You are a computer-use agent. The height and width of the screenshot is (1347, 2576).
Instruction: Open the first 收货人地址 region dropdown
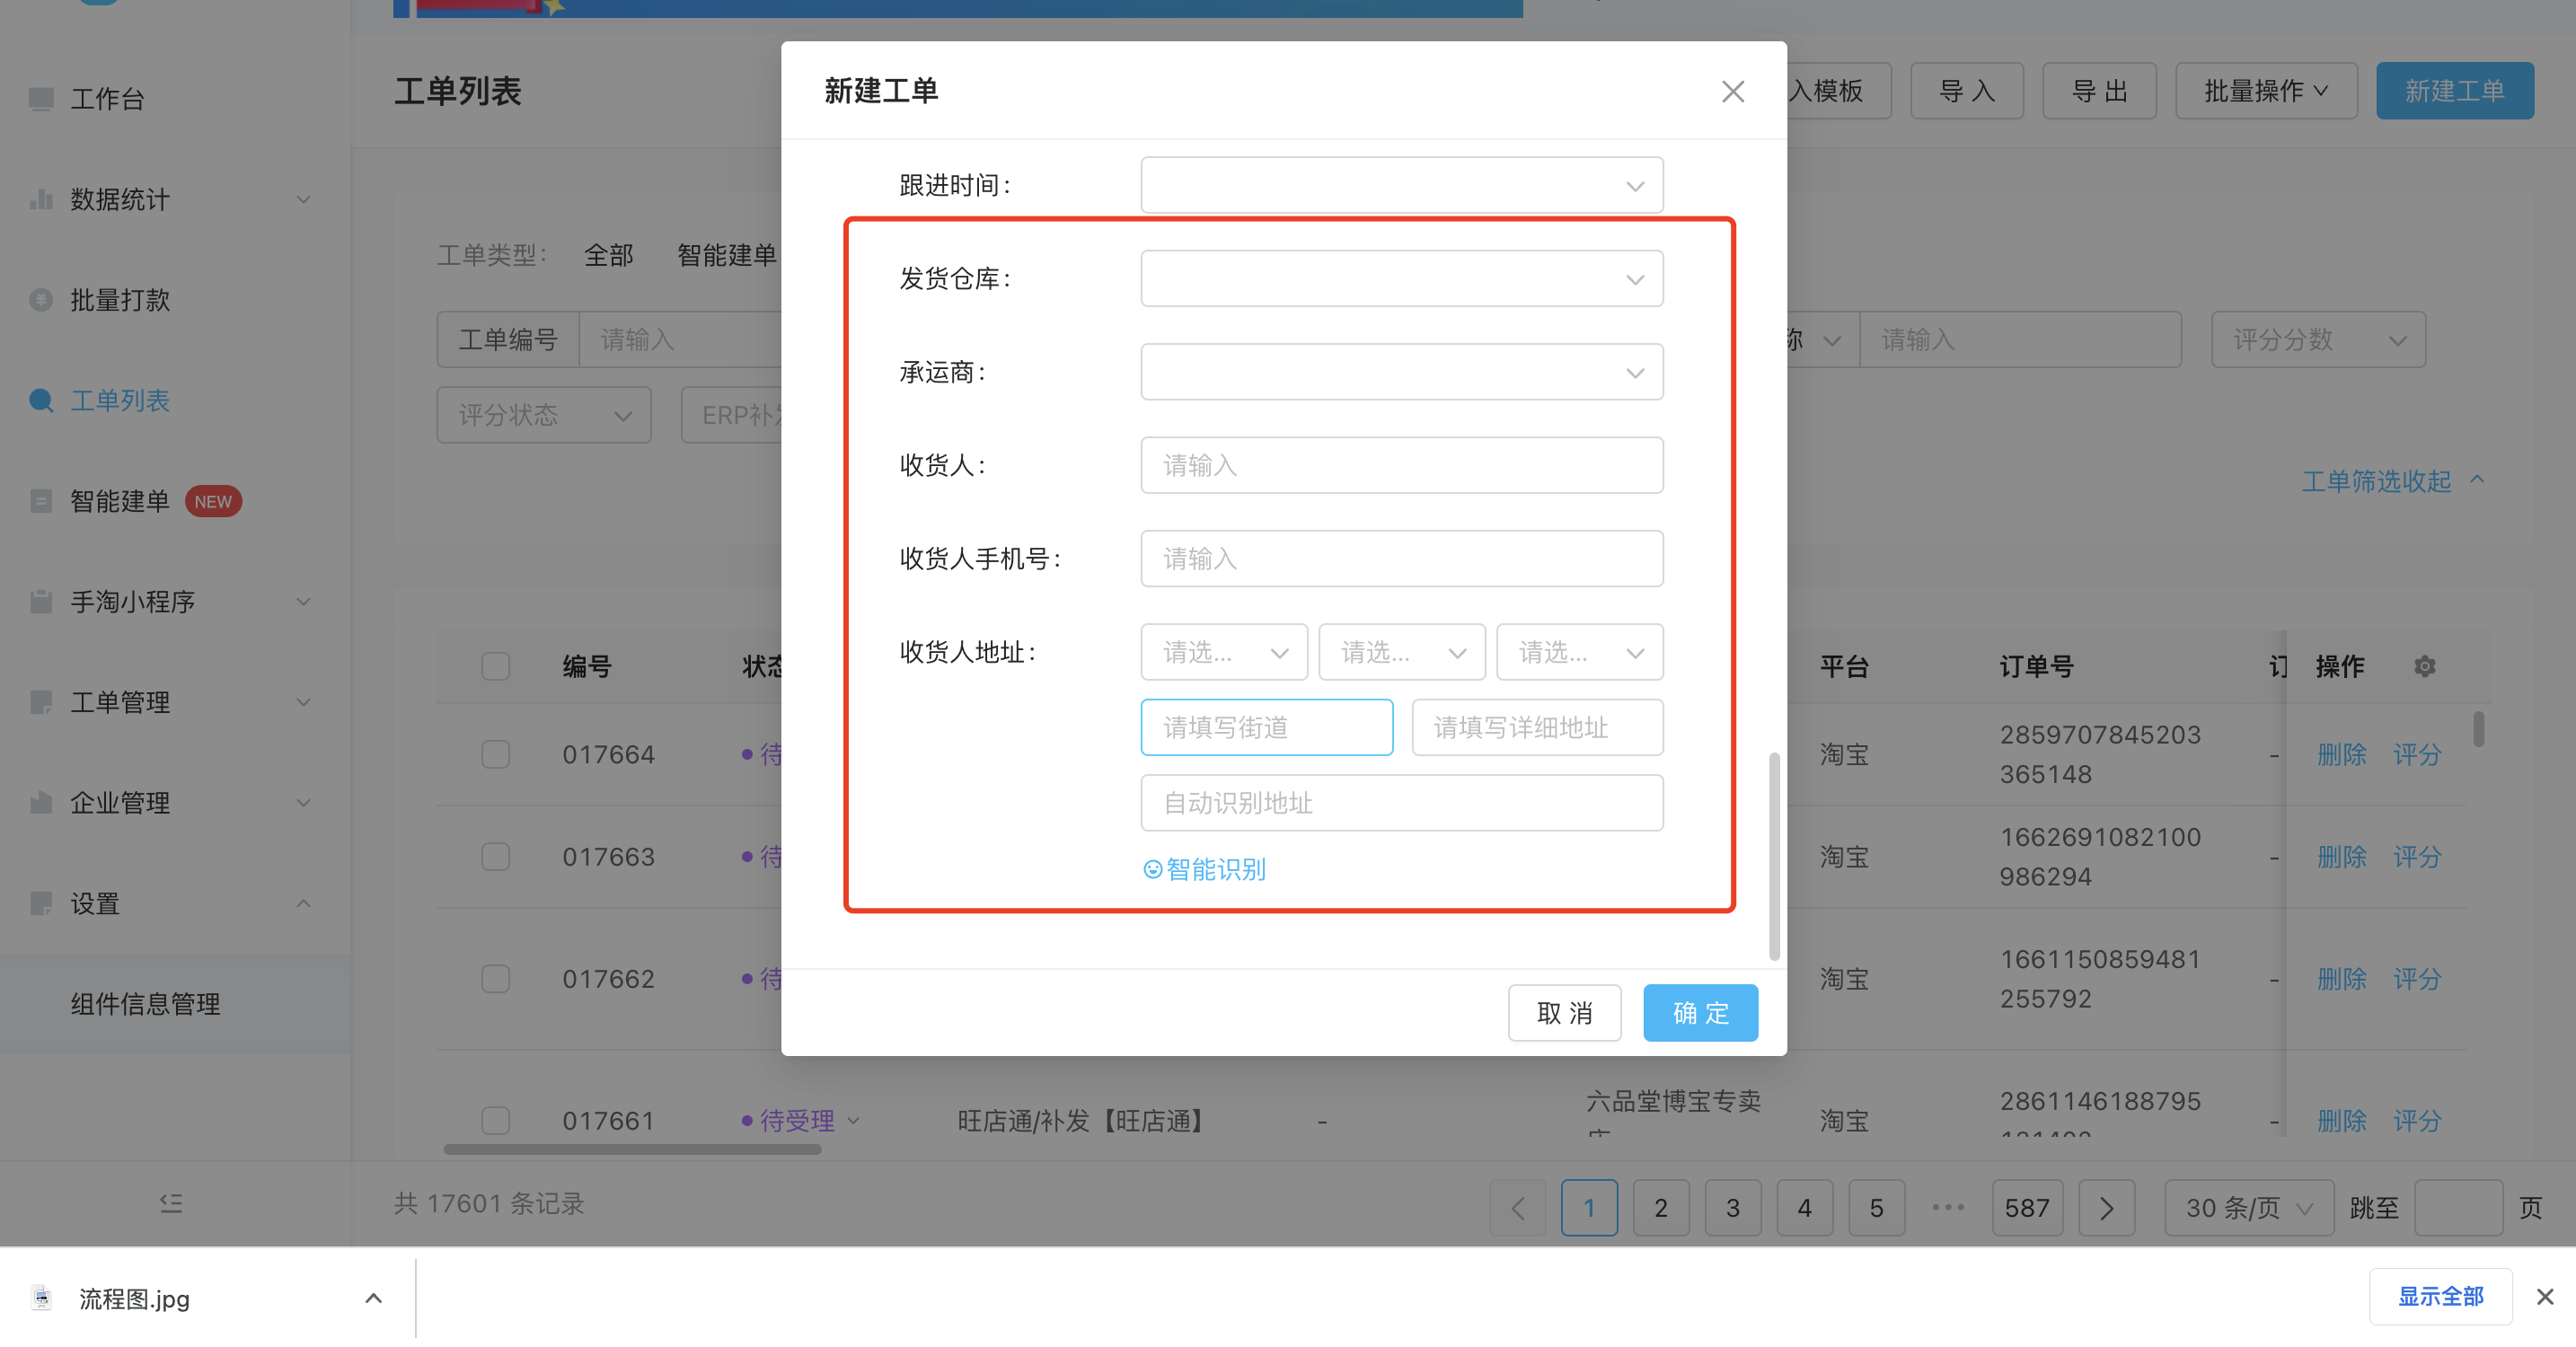coord(1224,652)
